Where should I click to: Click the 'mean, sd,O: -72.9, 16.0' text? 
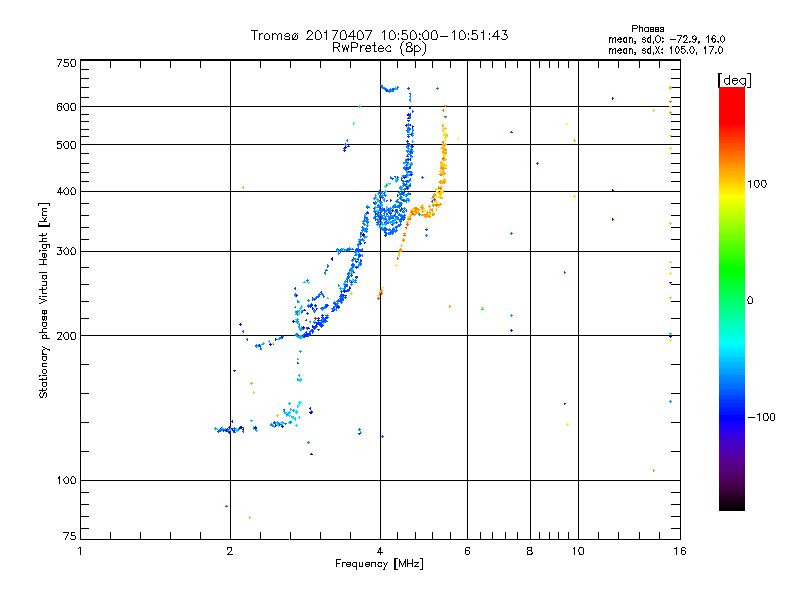point(666,39)
